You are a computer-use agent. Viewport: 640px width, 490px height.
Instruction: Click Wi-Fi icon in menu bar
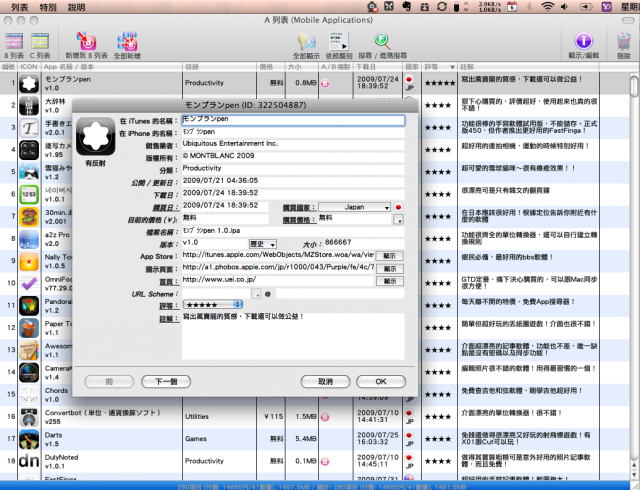tap(547, 7)
